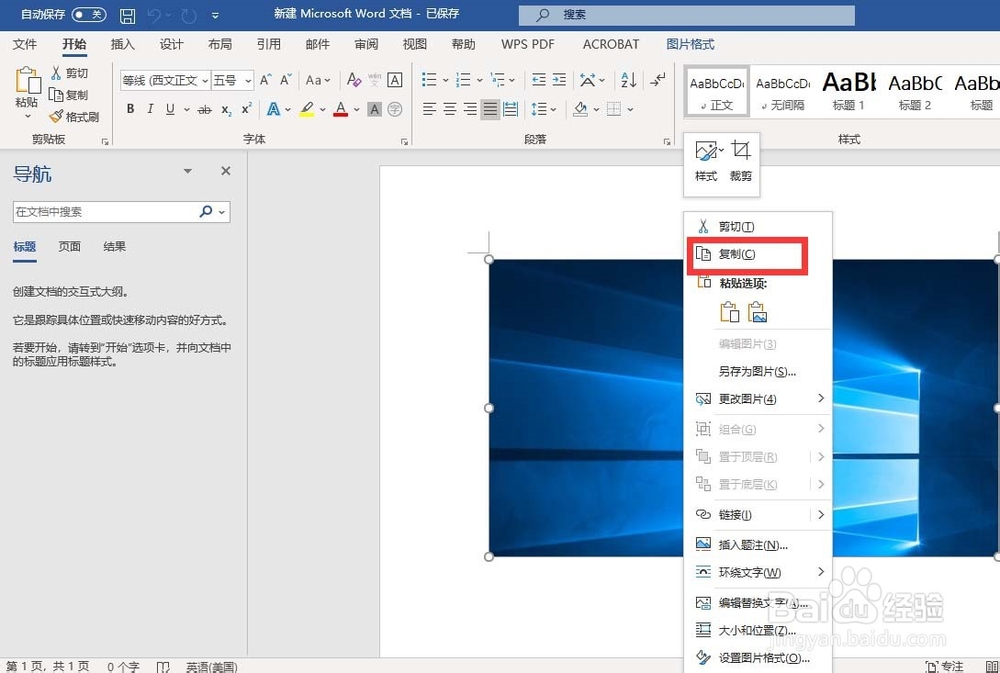Screen dimensions: 1000x673
Task: Click the Increase Indent icon
Action: click(559, 80)
